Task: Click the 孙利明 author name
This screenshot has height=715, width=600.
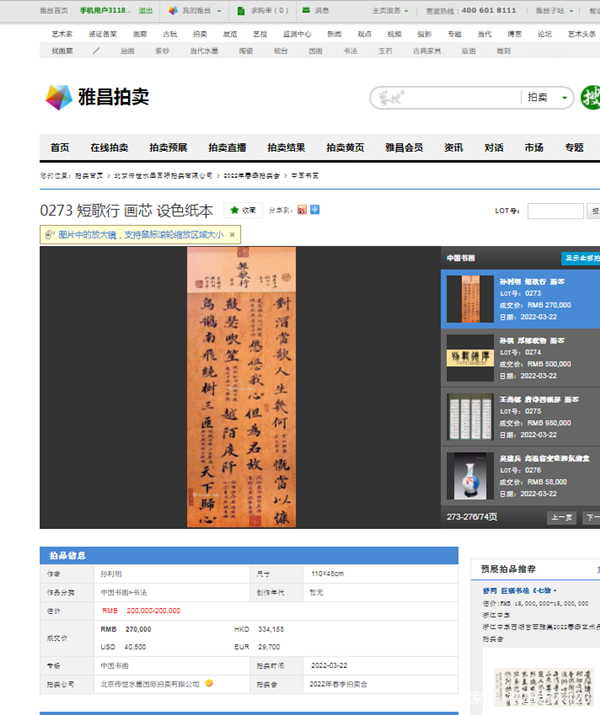Action: coord(111,574)
